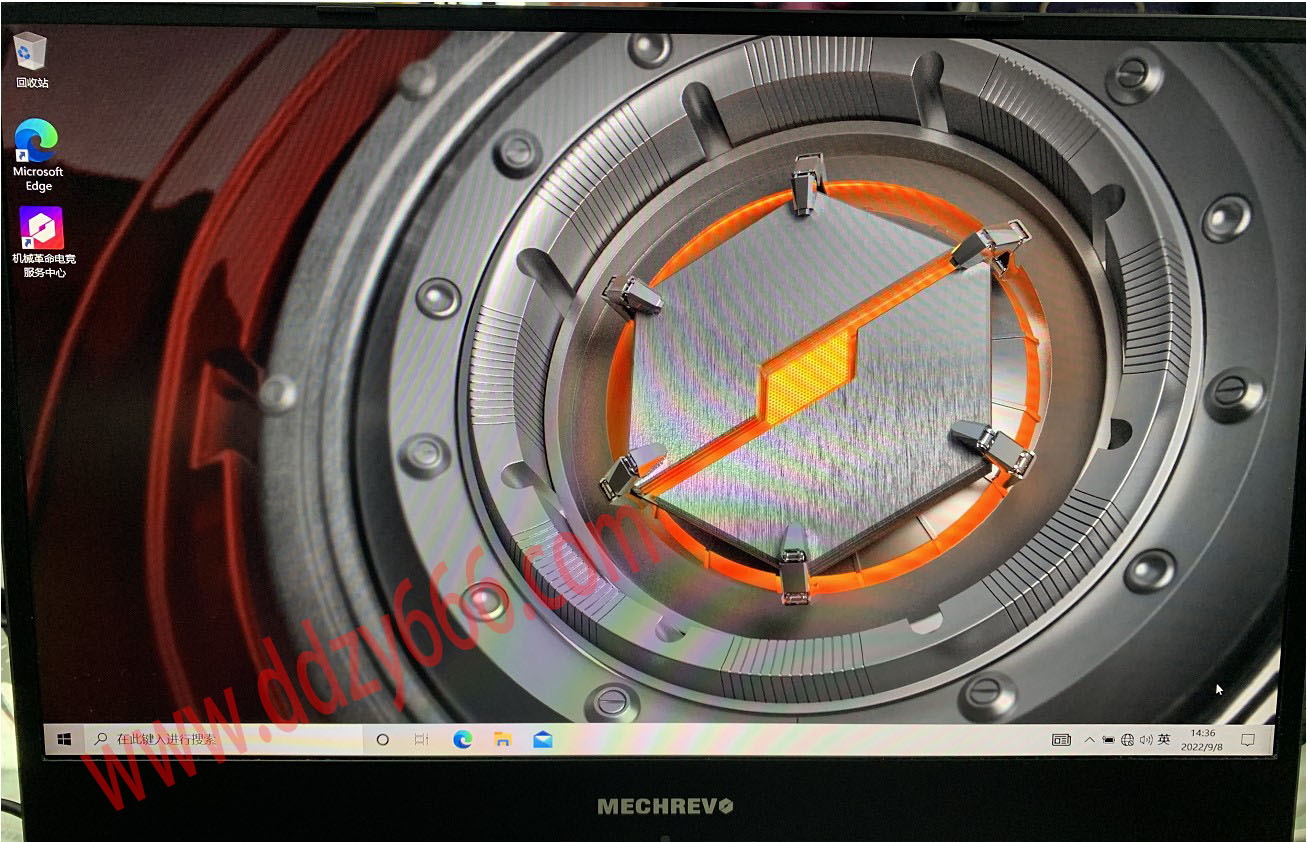The height and width of the screenshot is (842, 1307).
Task: Open the Mail app from the taskbar
Action: (x=542, y=740)
